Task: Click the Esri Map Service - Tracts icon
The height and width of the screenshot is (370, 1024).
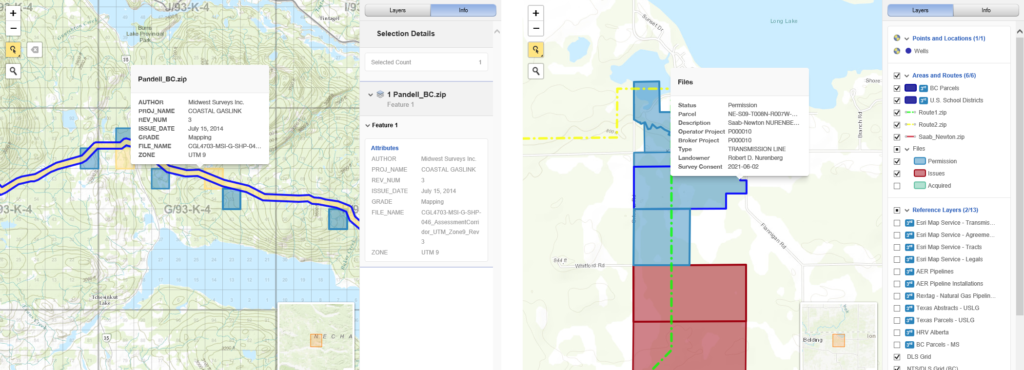Action: [x=910, y=247]
